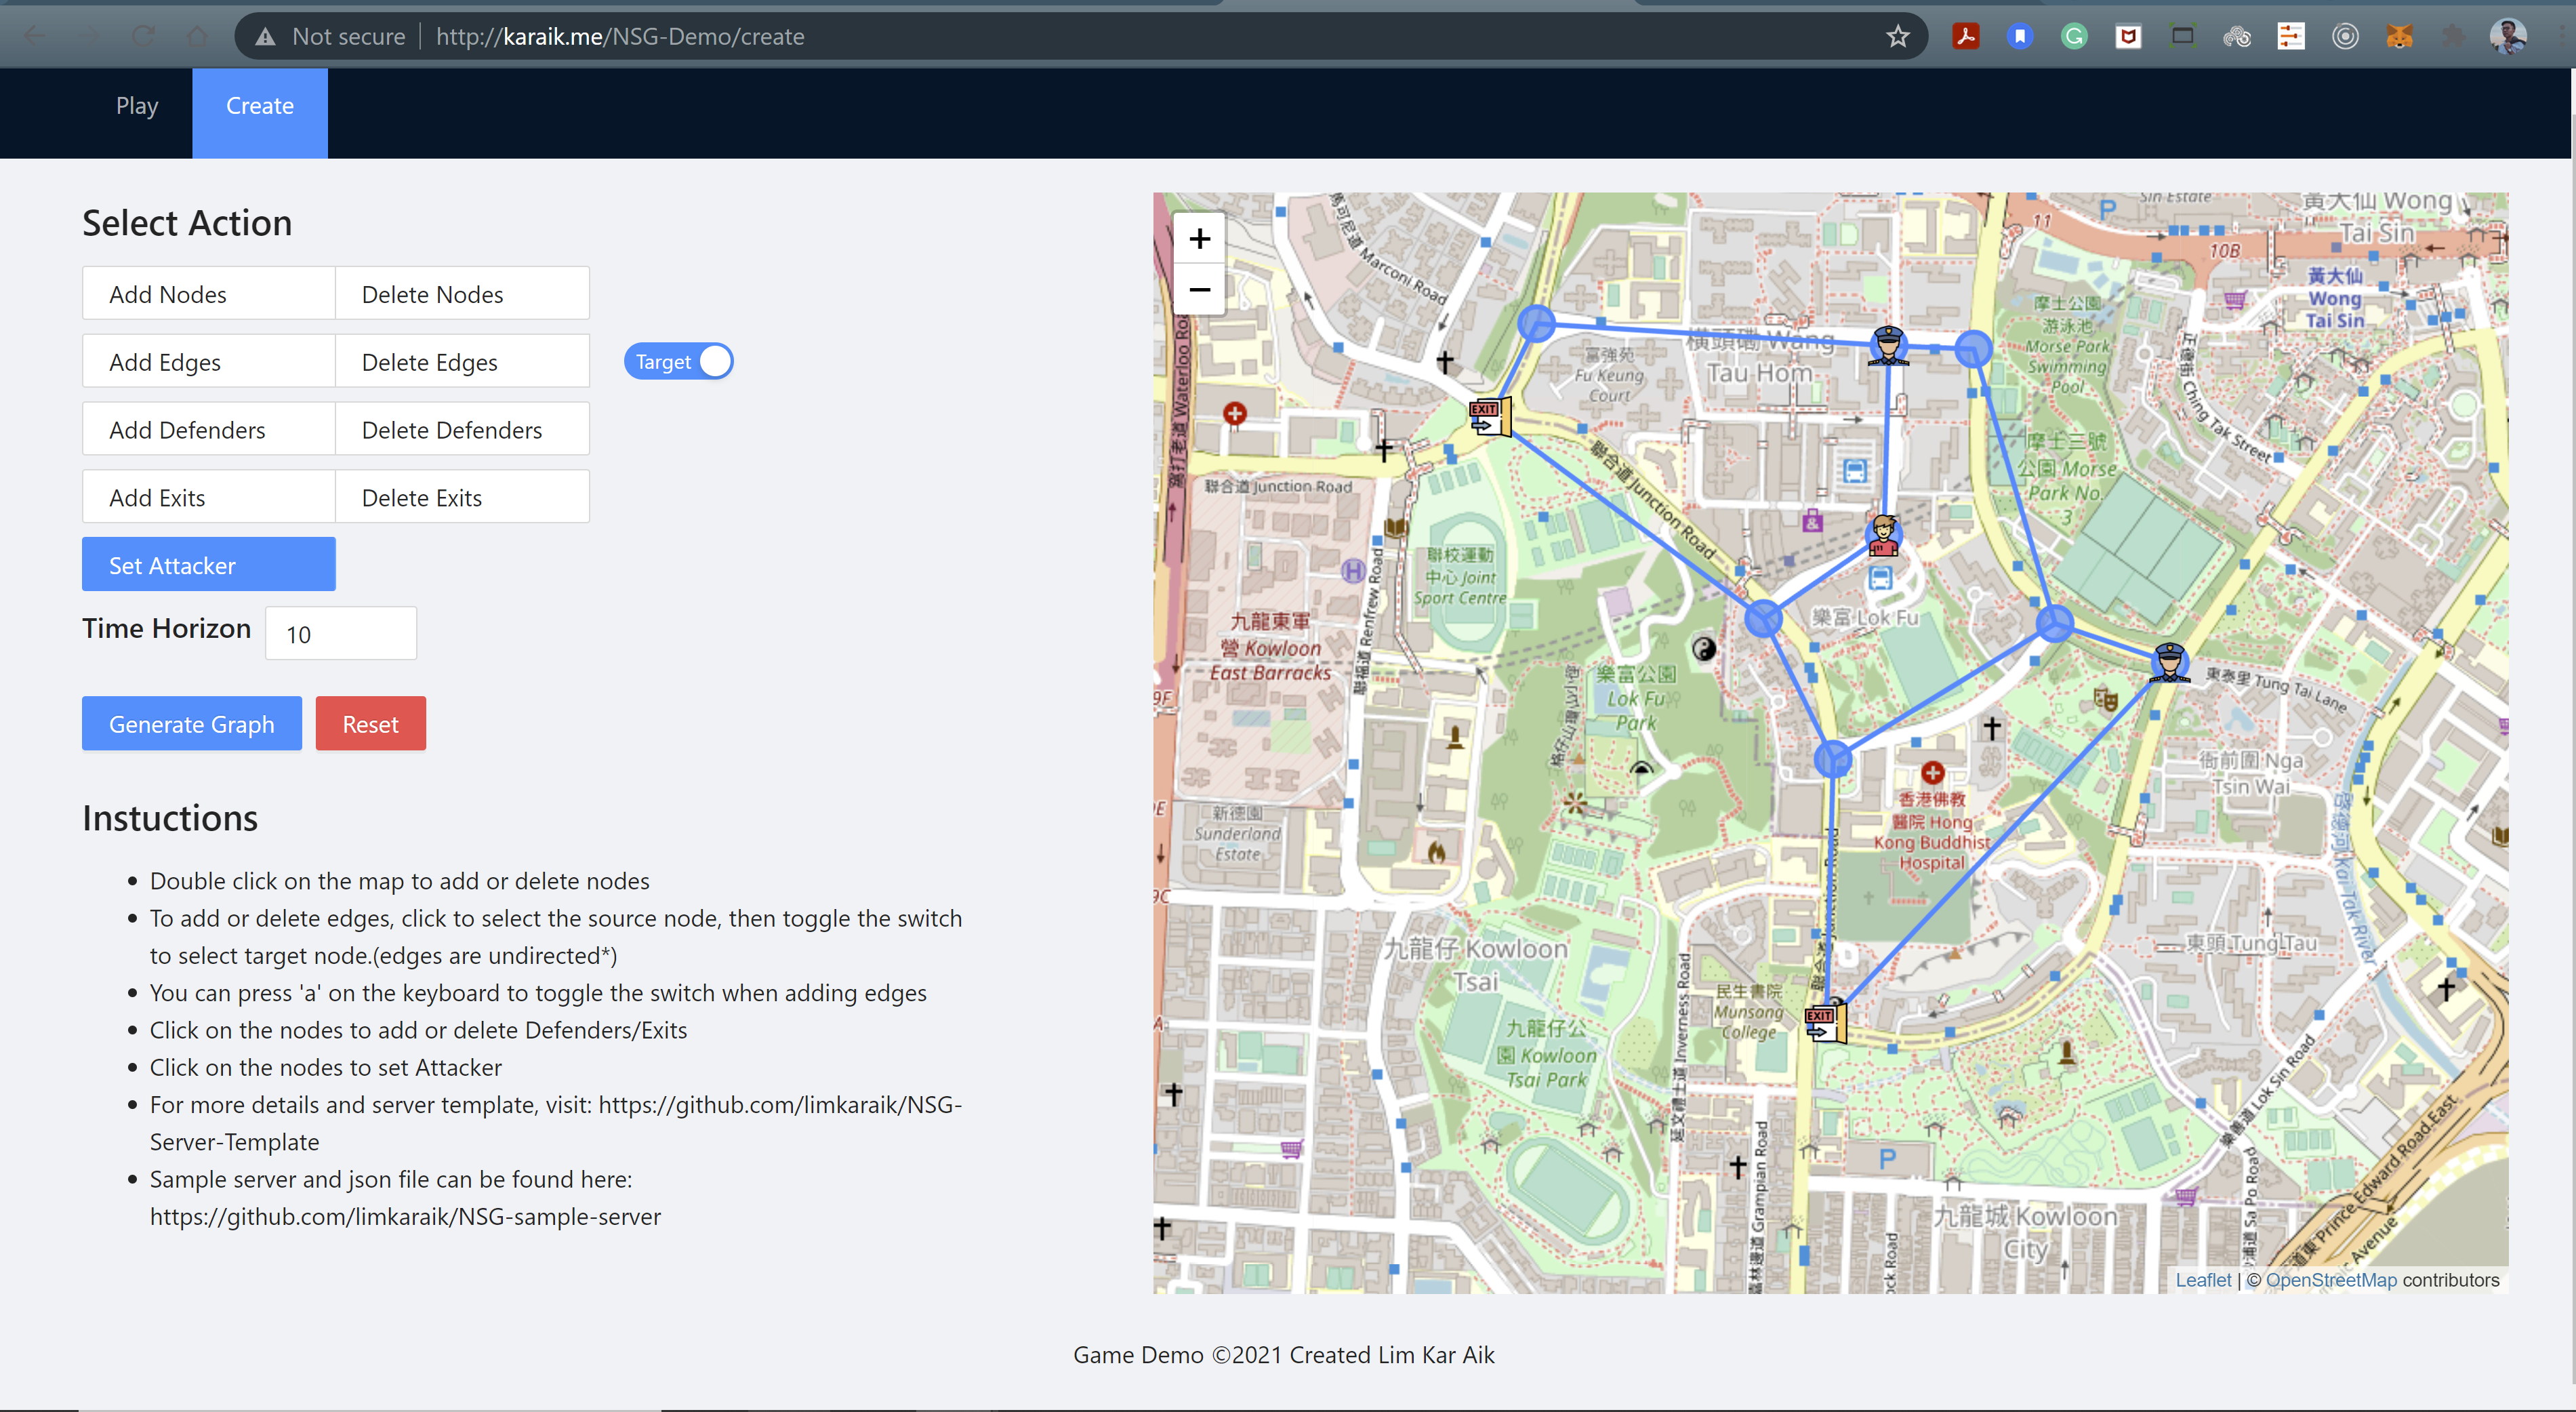Image resolution: width=2576 pixels, height=1412 pixels.
Task: Zoom in on the map
Action: (x=1199, y=239)
